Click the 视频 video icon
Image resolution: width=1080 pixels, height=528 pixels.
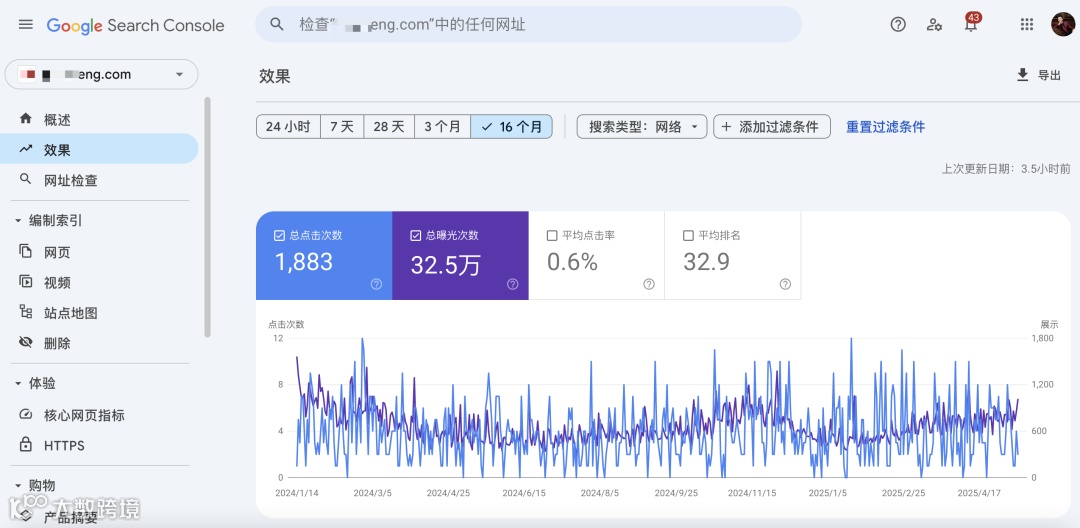tap(25, 282)
